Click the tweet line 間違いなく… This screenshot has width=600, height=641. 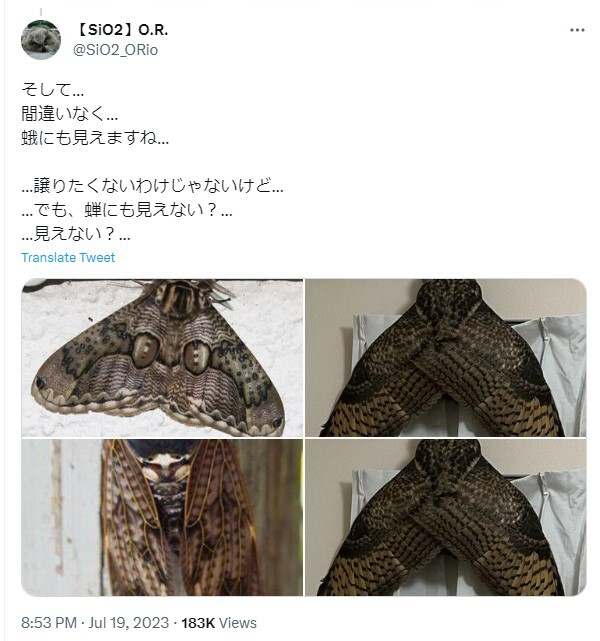tap(69, 114)
